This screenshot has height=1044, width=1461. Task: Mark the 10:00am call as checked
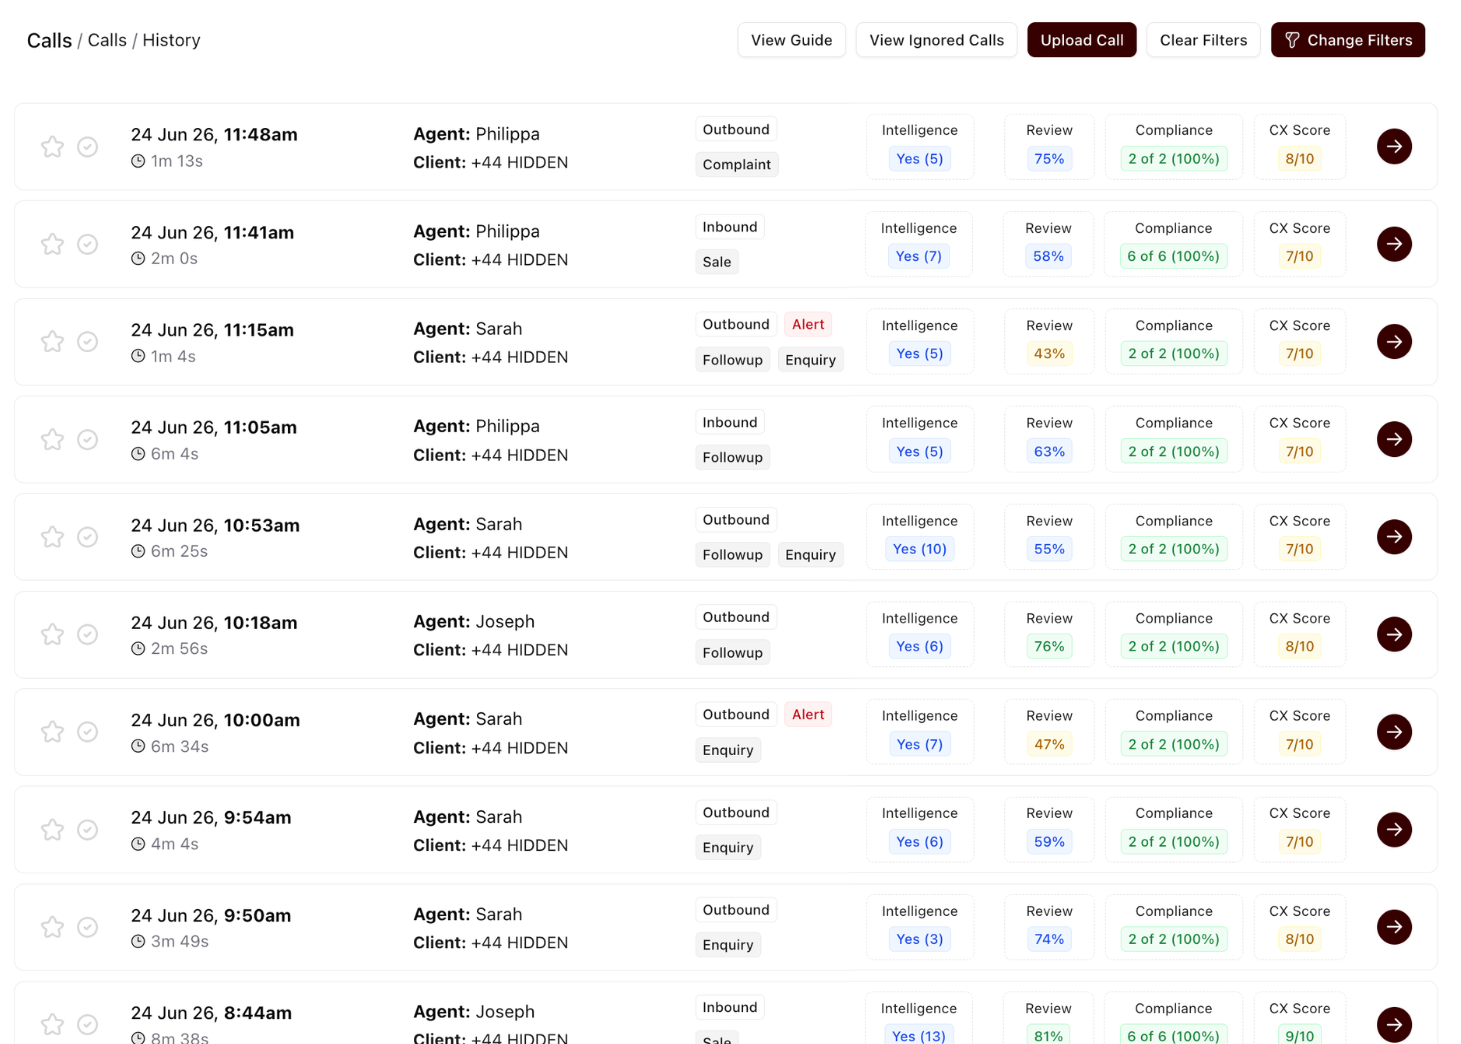click(x=88, y=732)
